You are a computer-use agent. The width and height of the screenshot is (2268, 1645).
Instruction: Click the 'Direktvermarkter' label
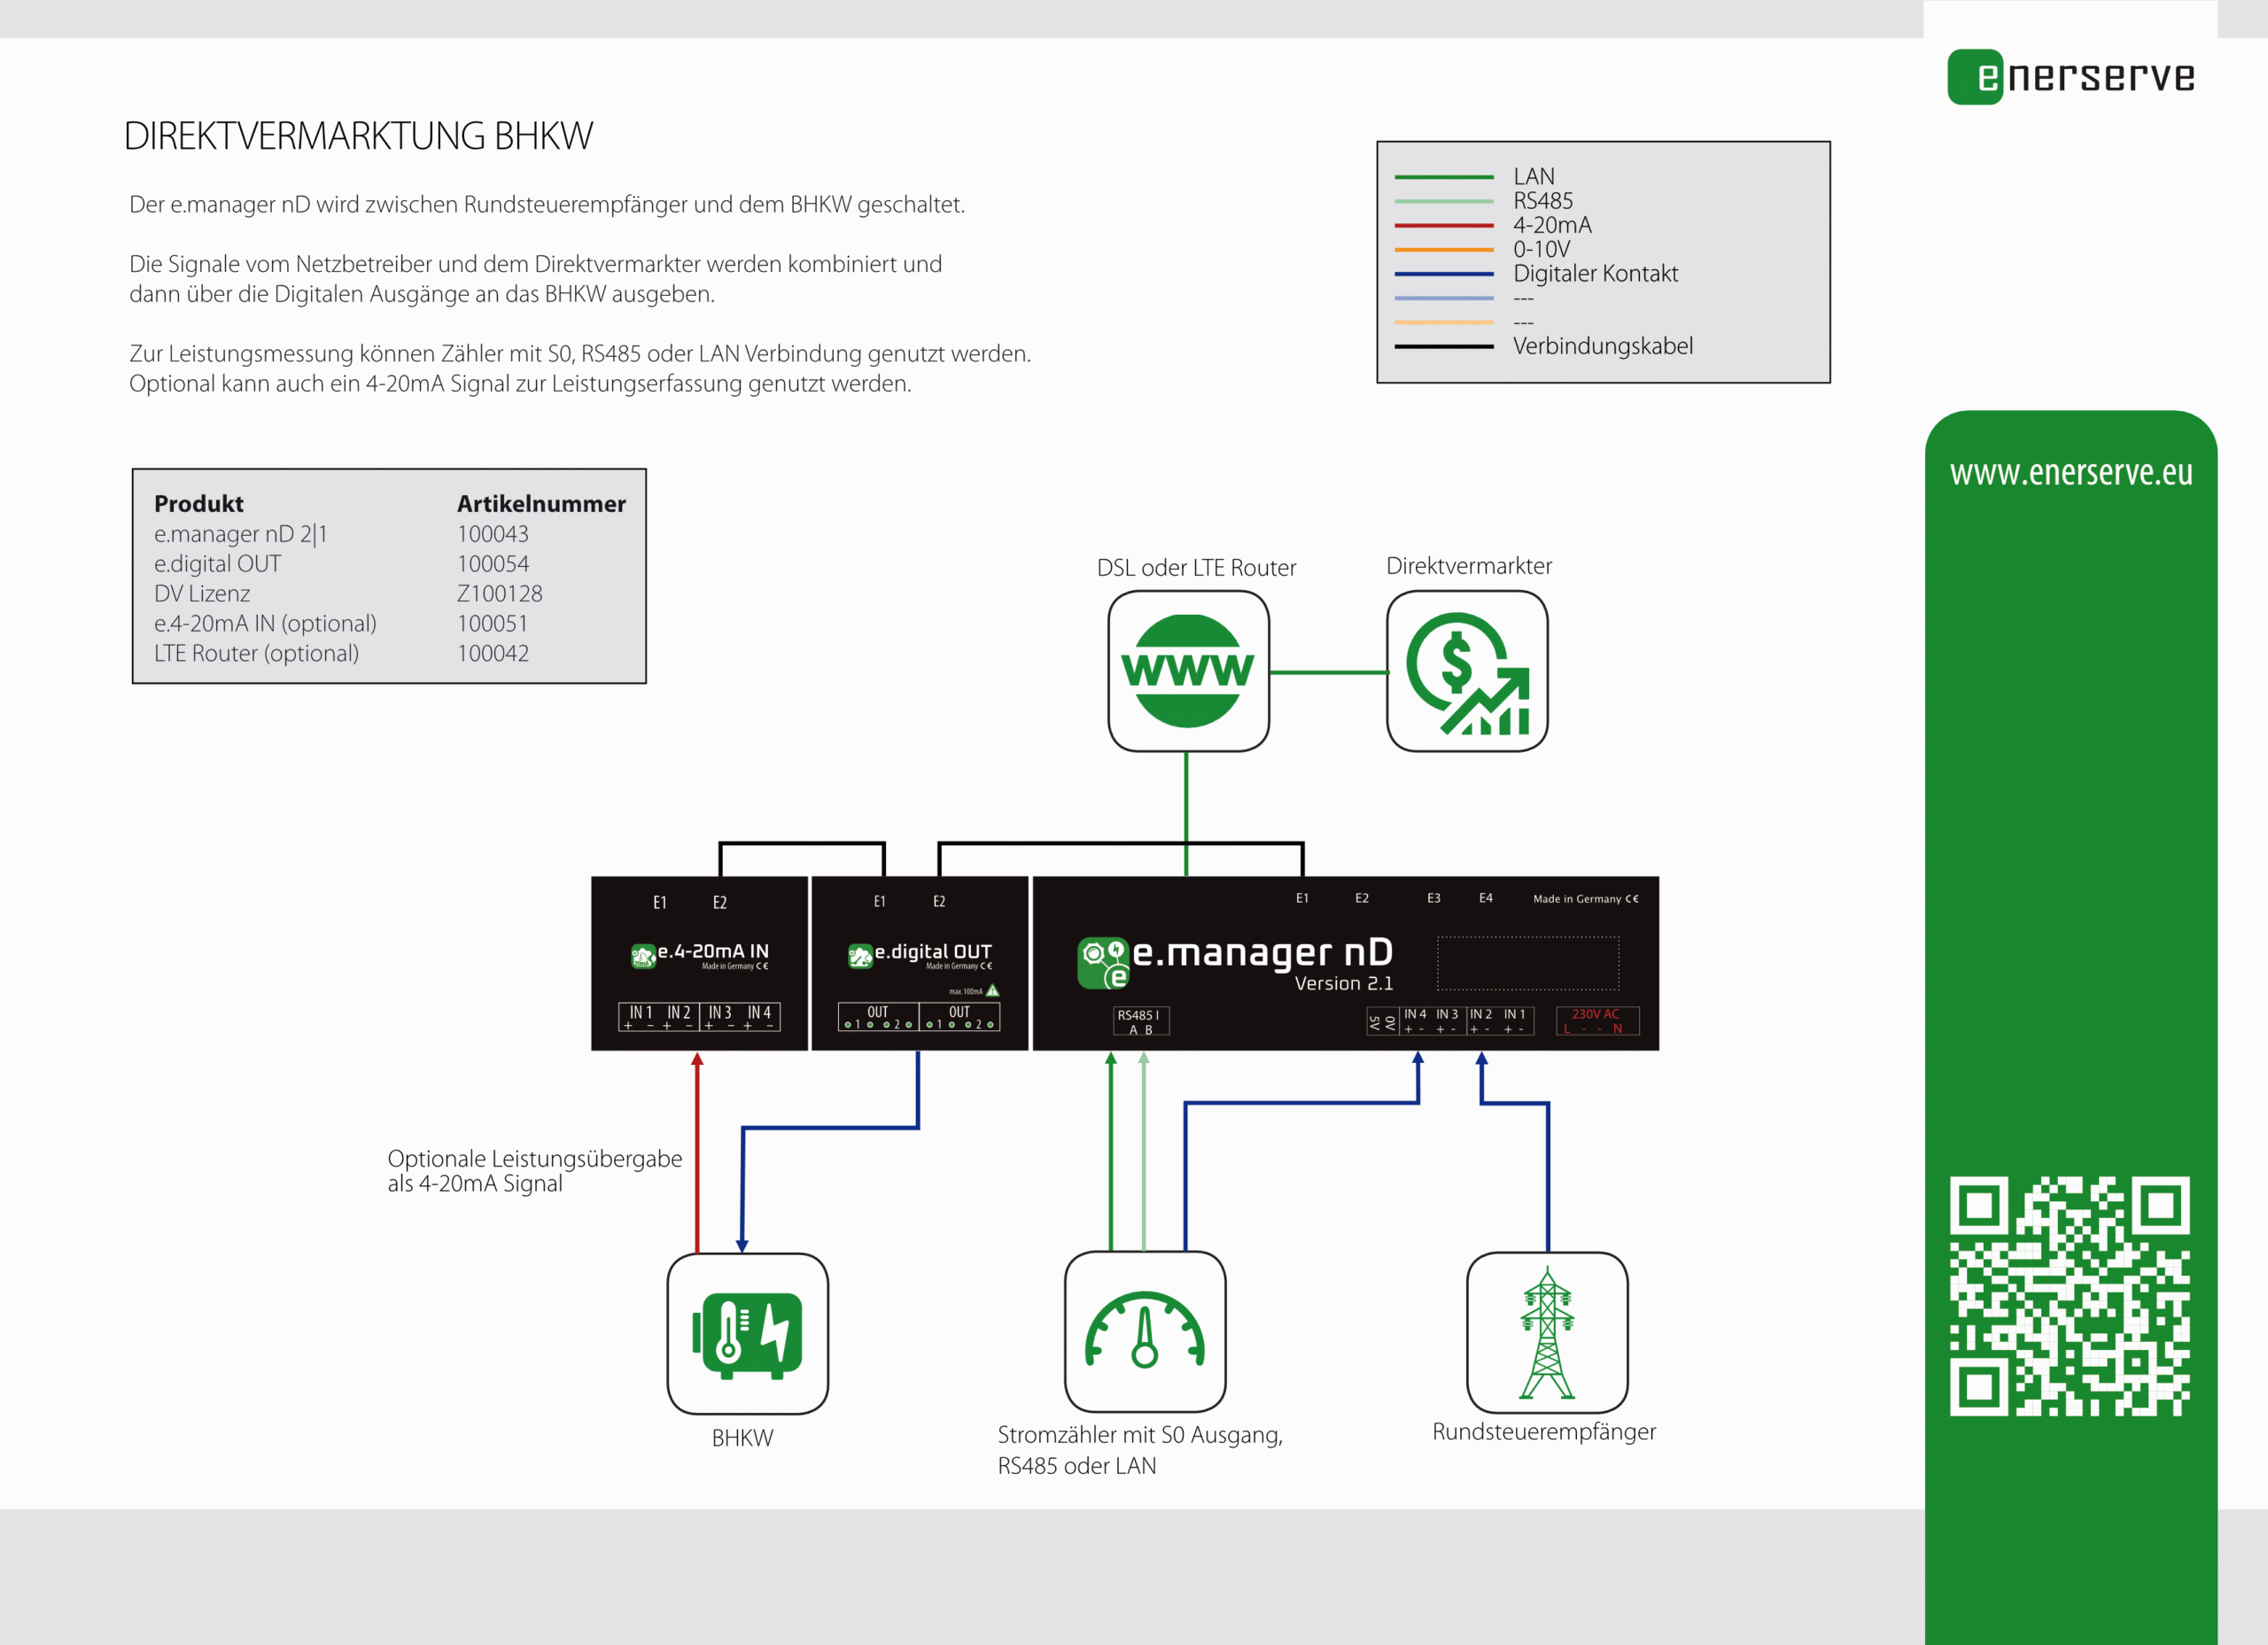[x=1469, y=566]
